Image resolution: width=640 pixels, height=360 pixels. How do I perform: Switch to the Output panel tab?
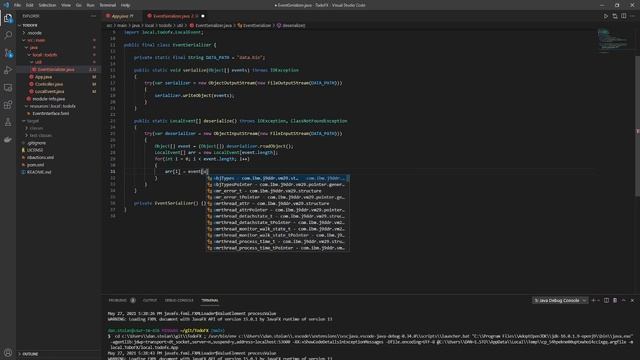[150, 300]
